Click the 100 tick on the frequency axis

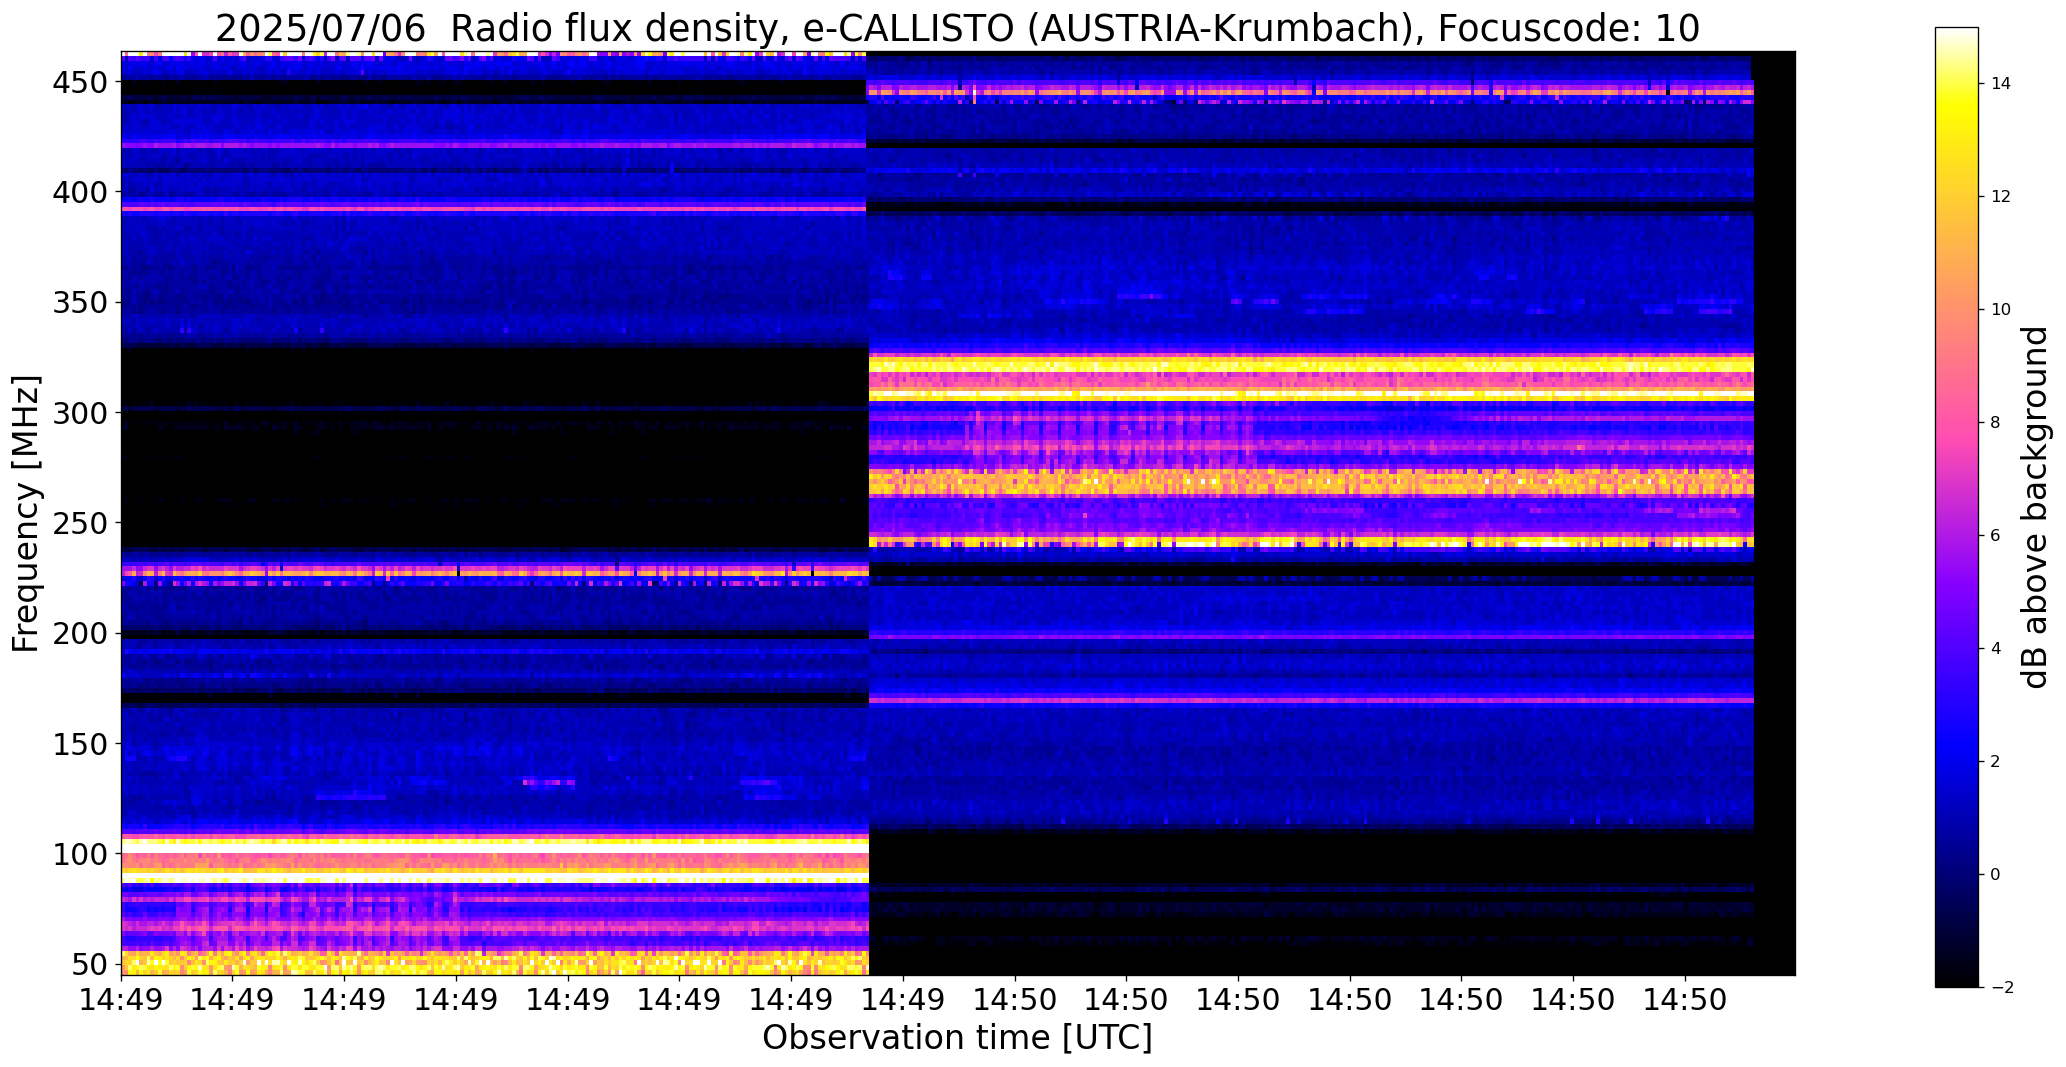pyautogui.click(x=78, y=854)
